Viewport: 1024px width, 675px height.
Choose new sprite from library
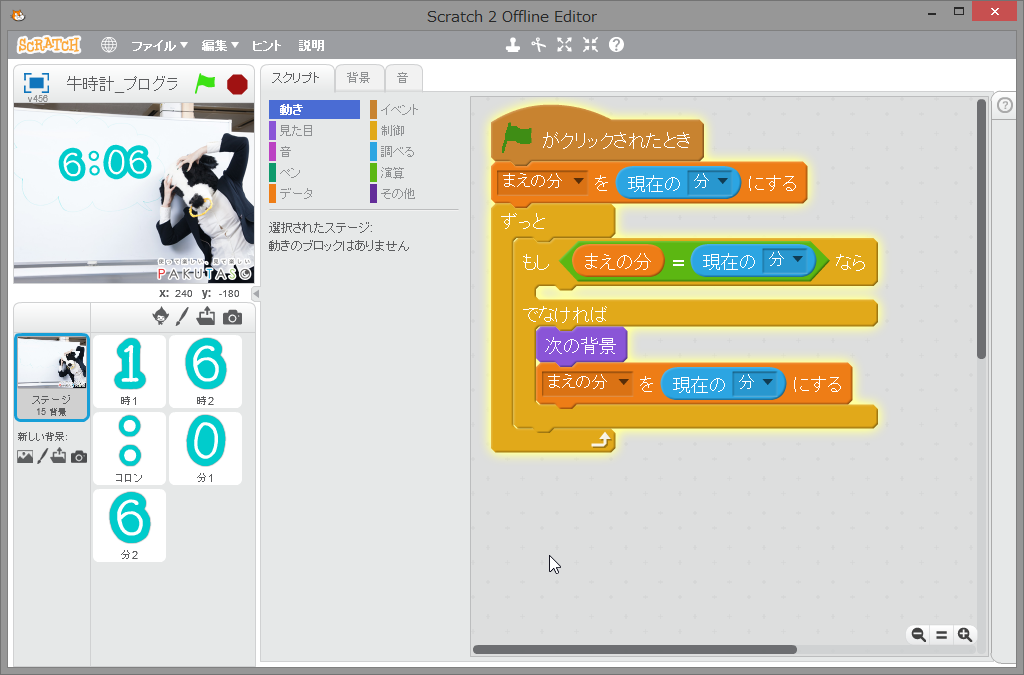pyautogui.click(x=160, y=317)
